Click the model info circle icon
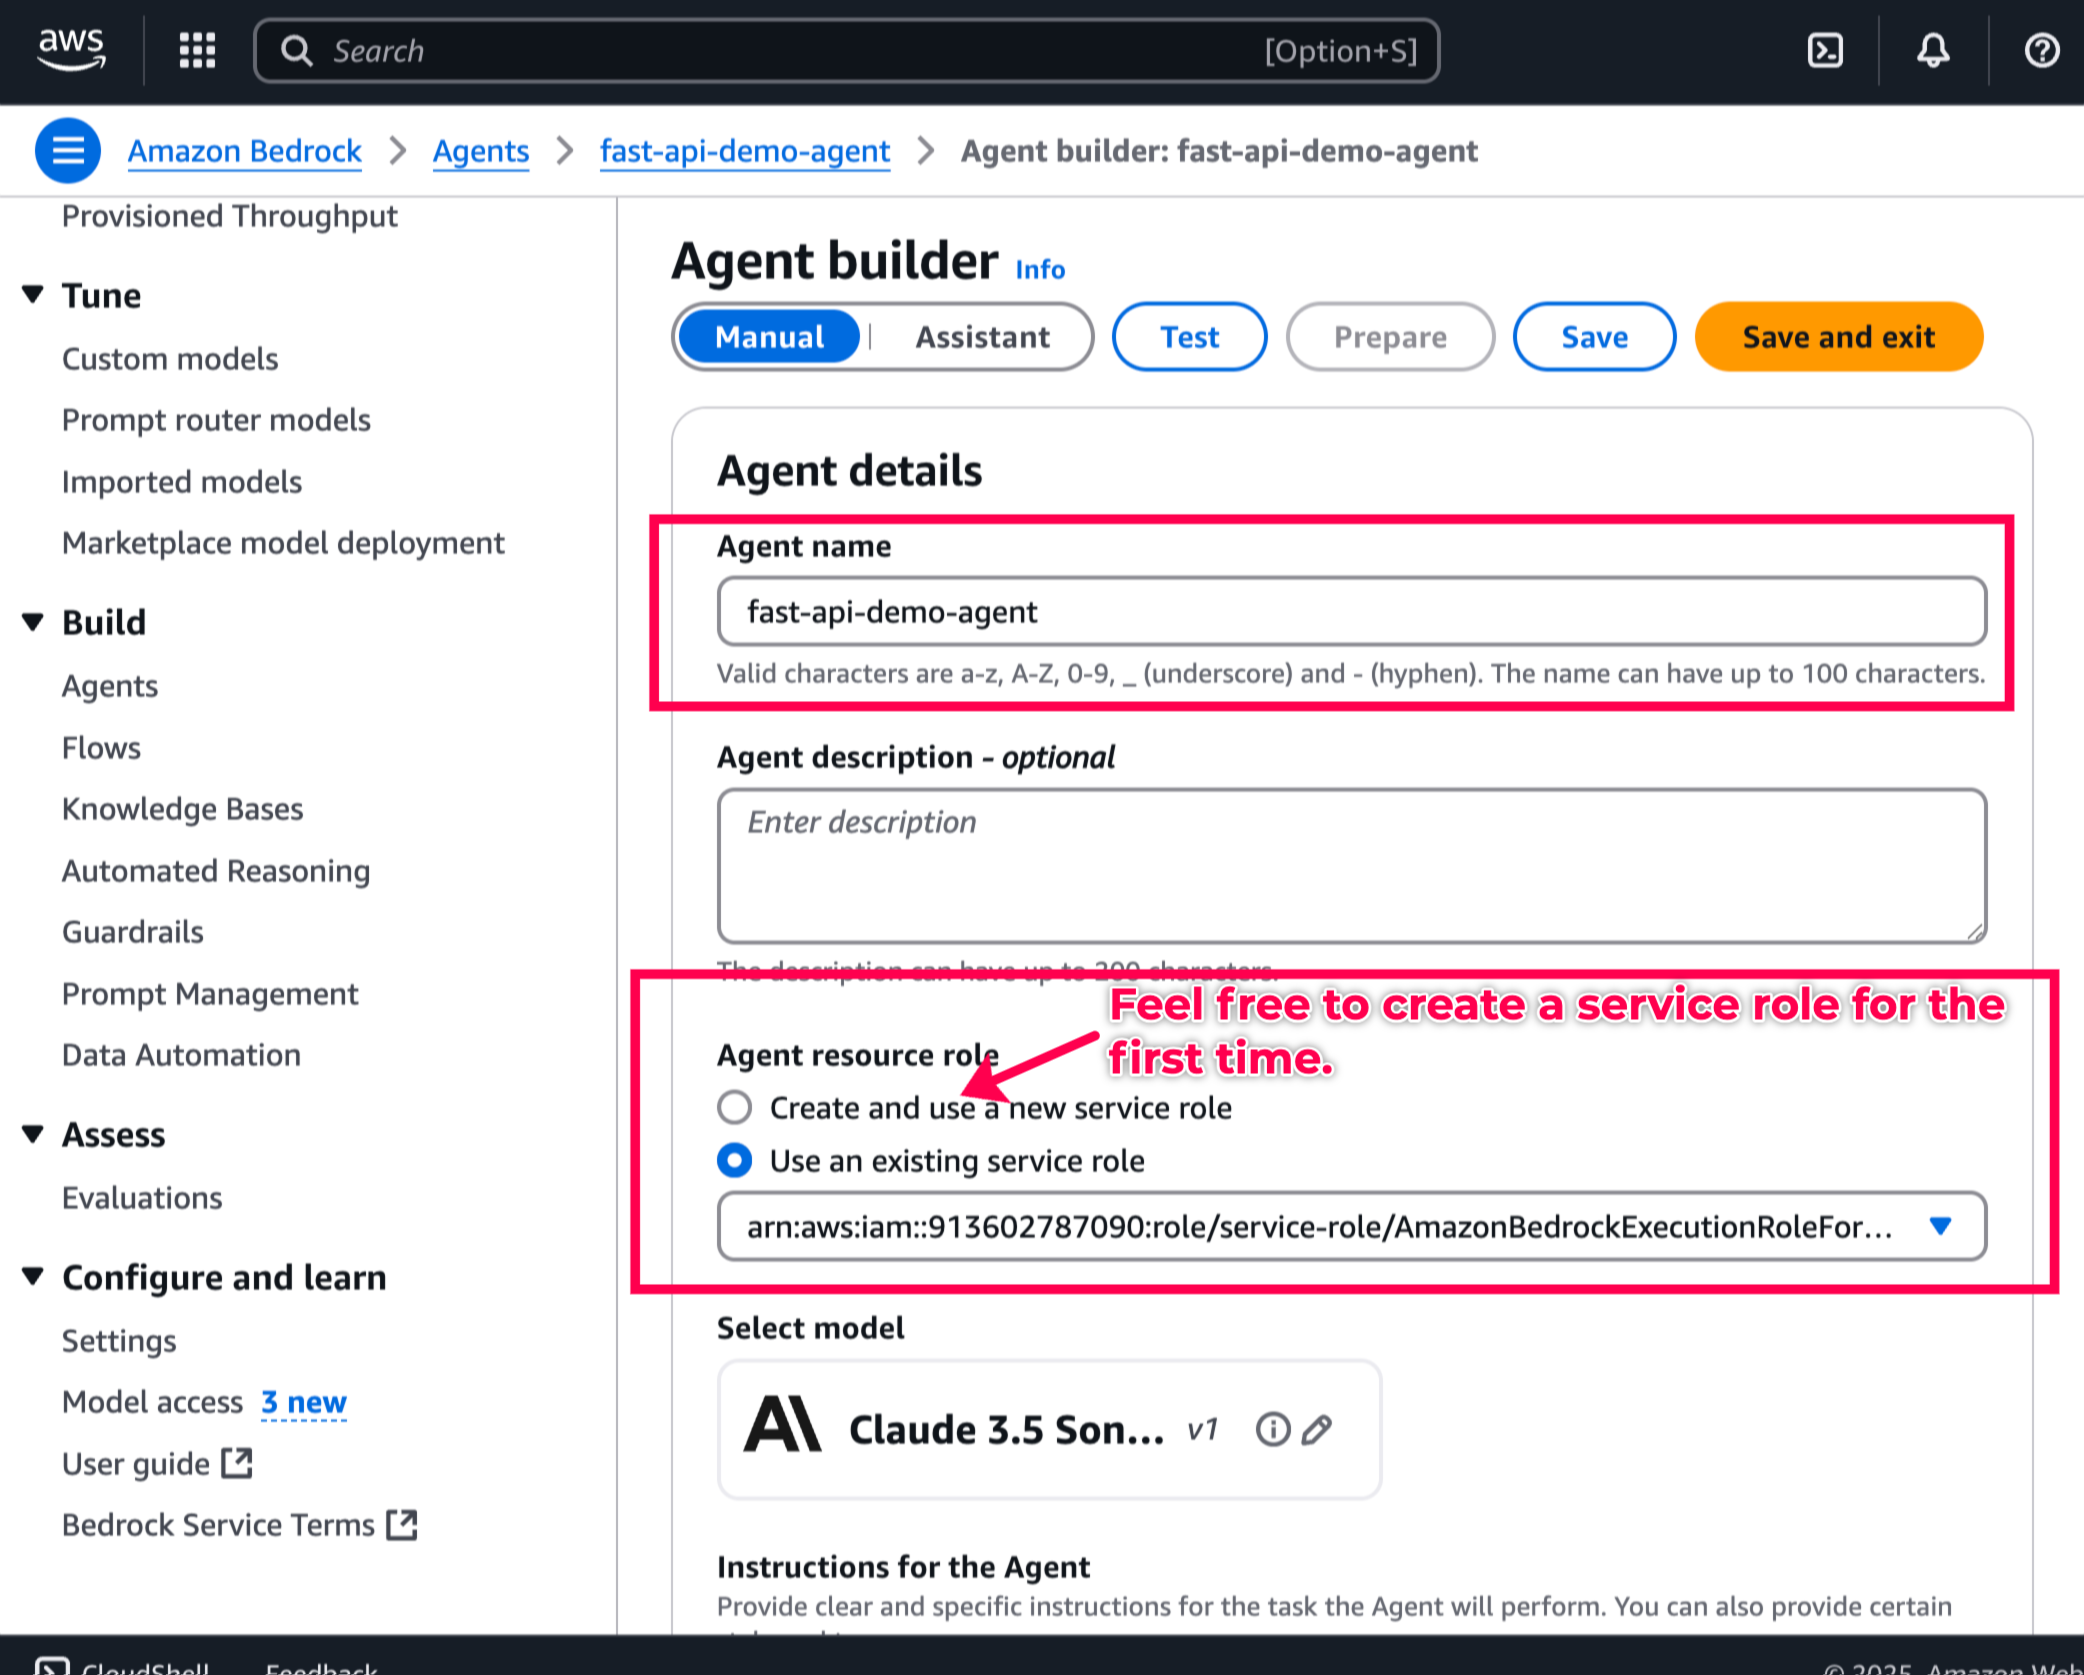 click(1272, 1429)
